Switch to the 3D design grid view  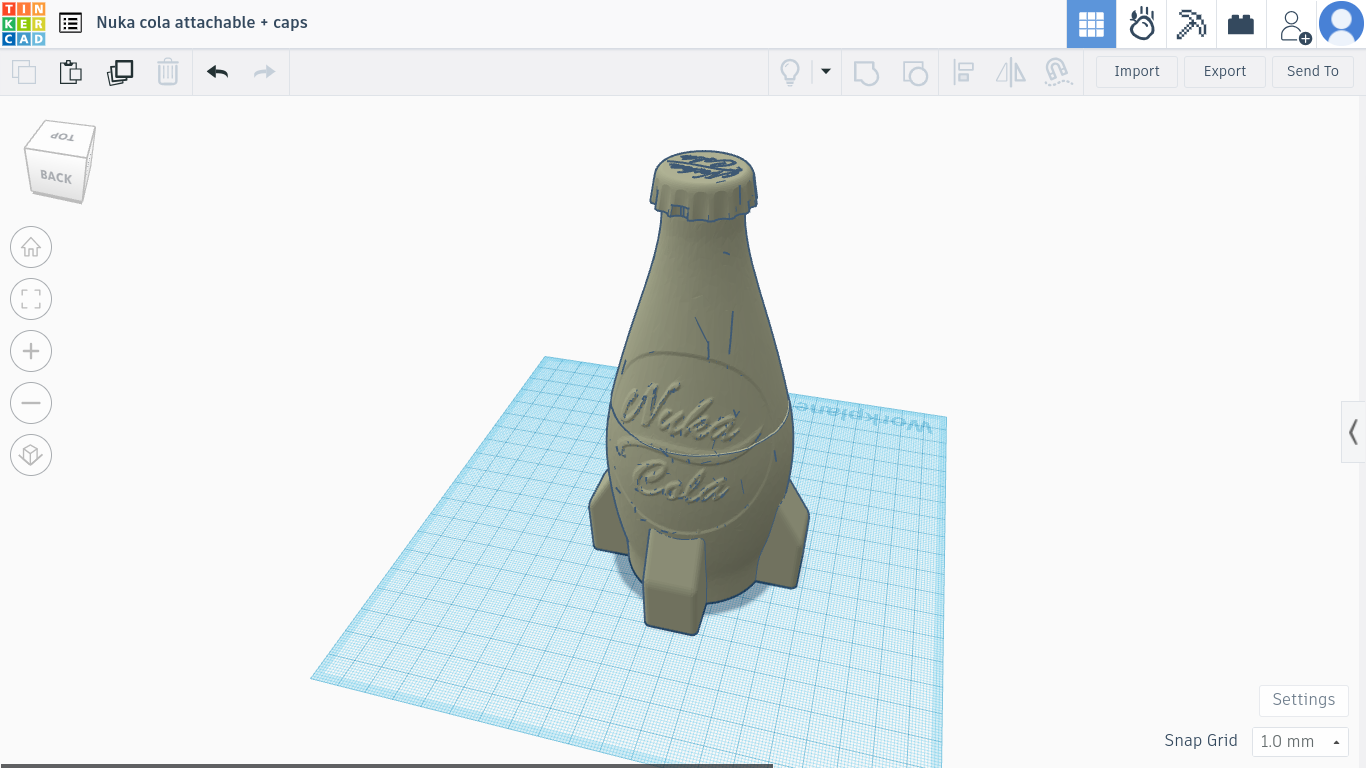tap(1091, 24)
